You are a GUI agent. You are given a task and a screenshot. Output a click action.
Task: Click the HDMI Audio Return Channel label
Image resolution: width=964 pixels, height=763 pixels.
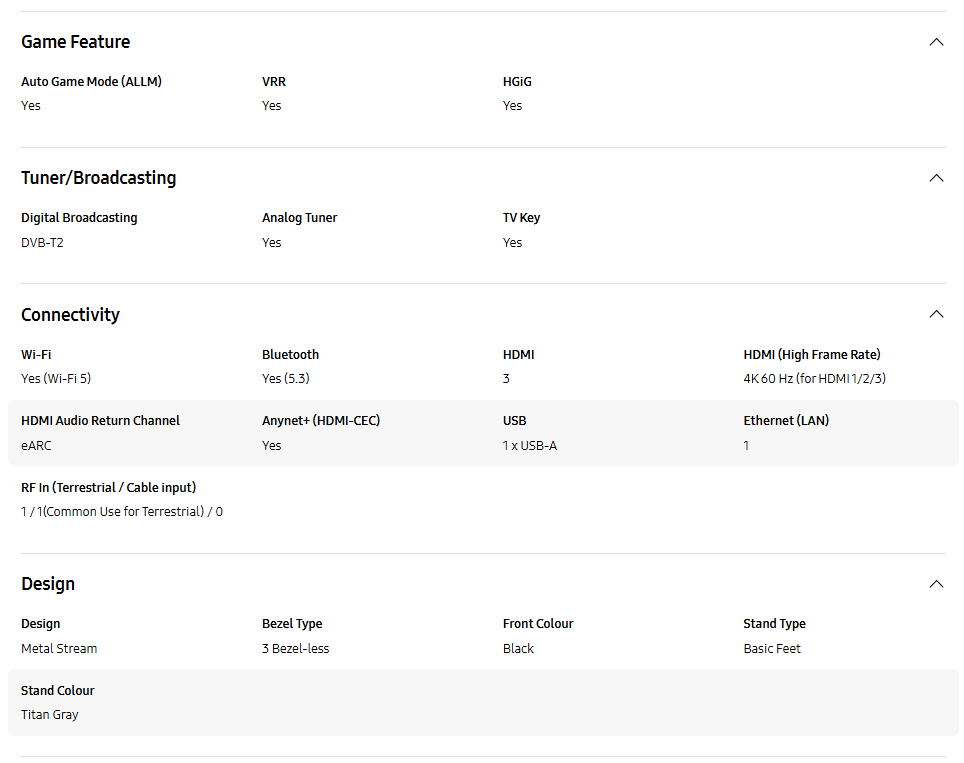point(100,421)
